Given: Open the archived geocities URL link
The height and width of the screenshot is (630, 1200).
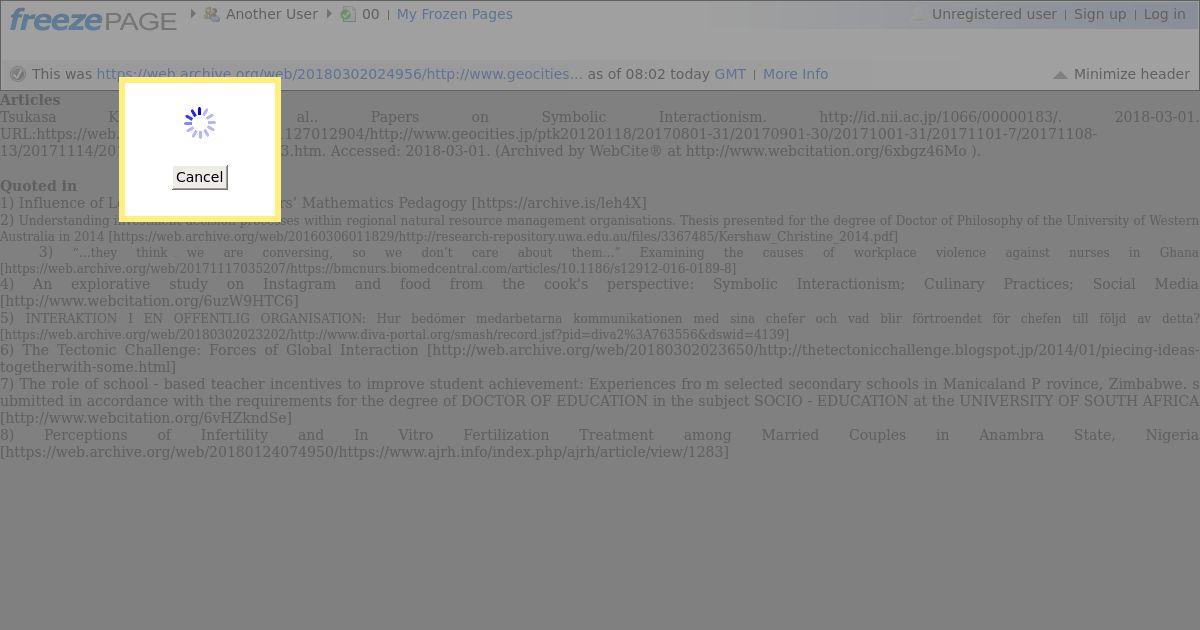Looking at the screenshot, I should [x=339, y=74].
